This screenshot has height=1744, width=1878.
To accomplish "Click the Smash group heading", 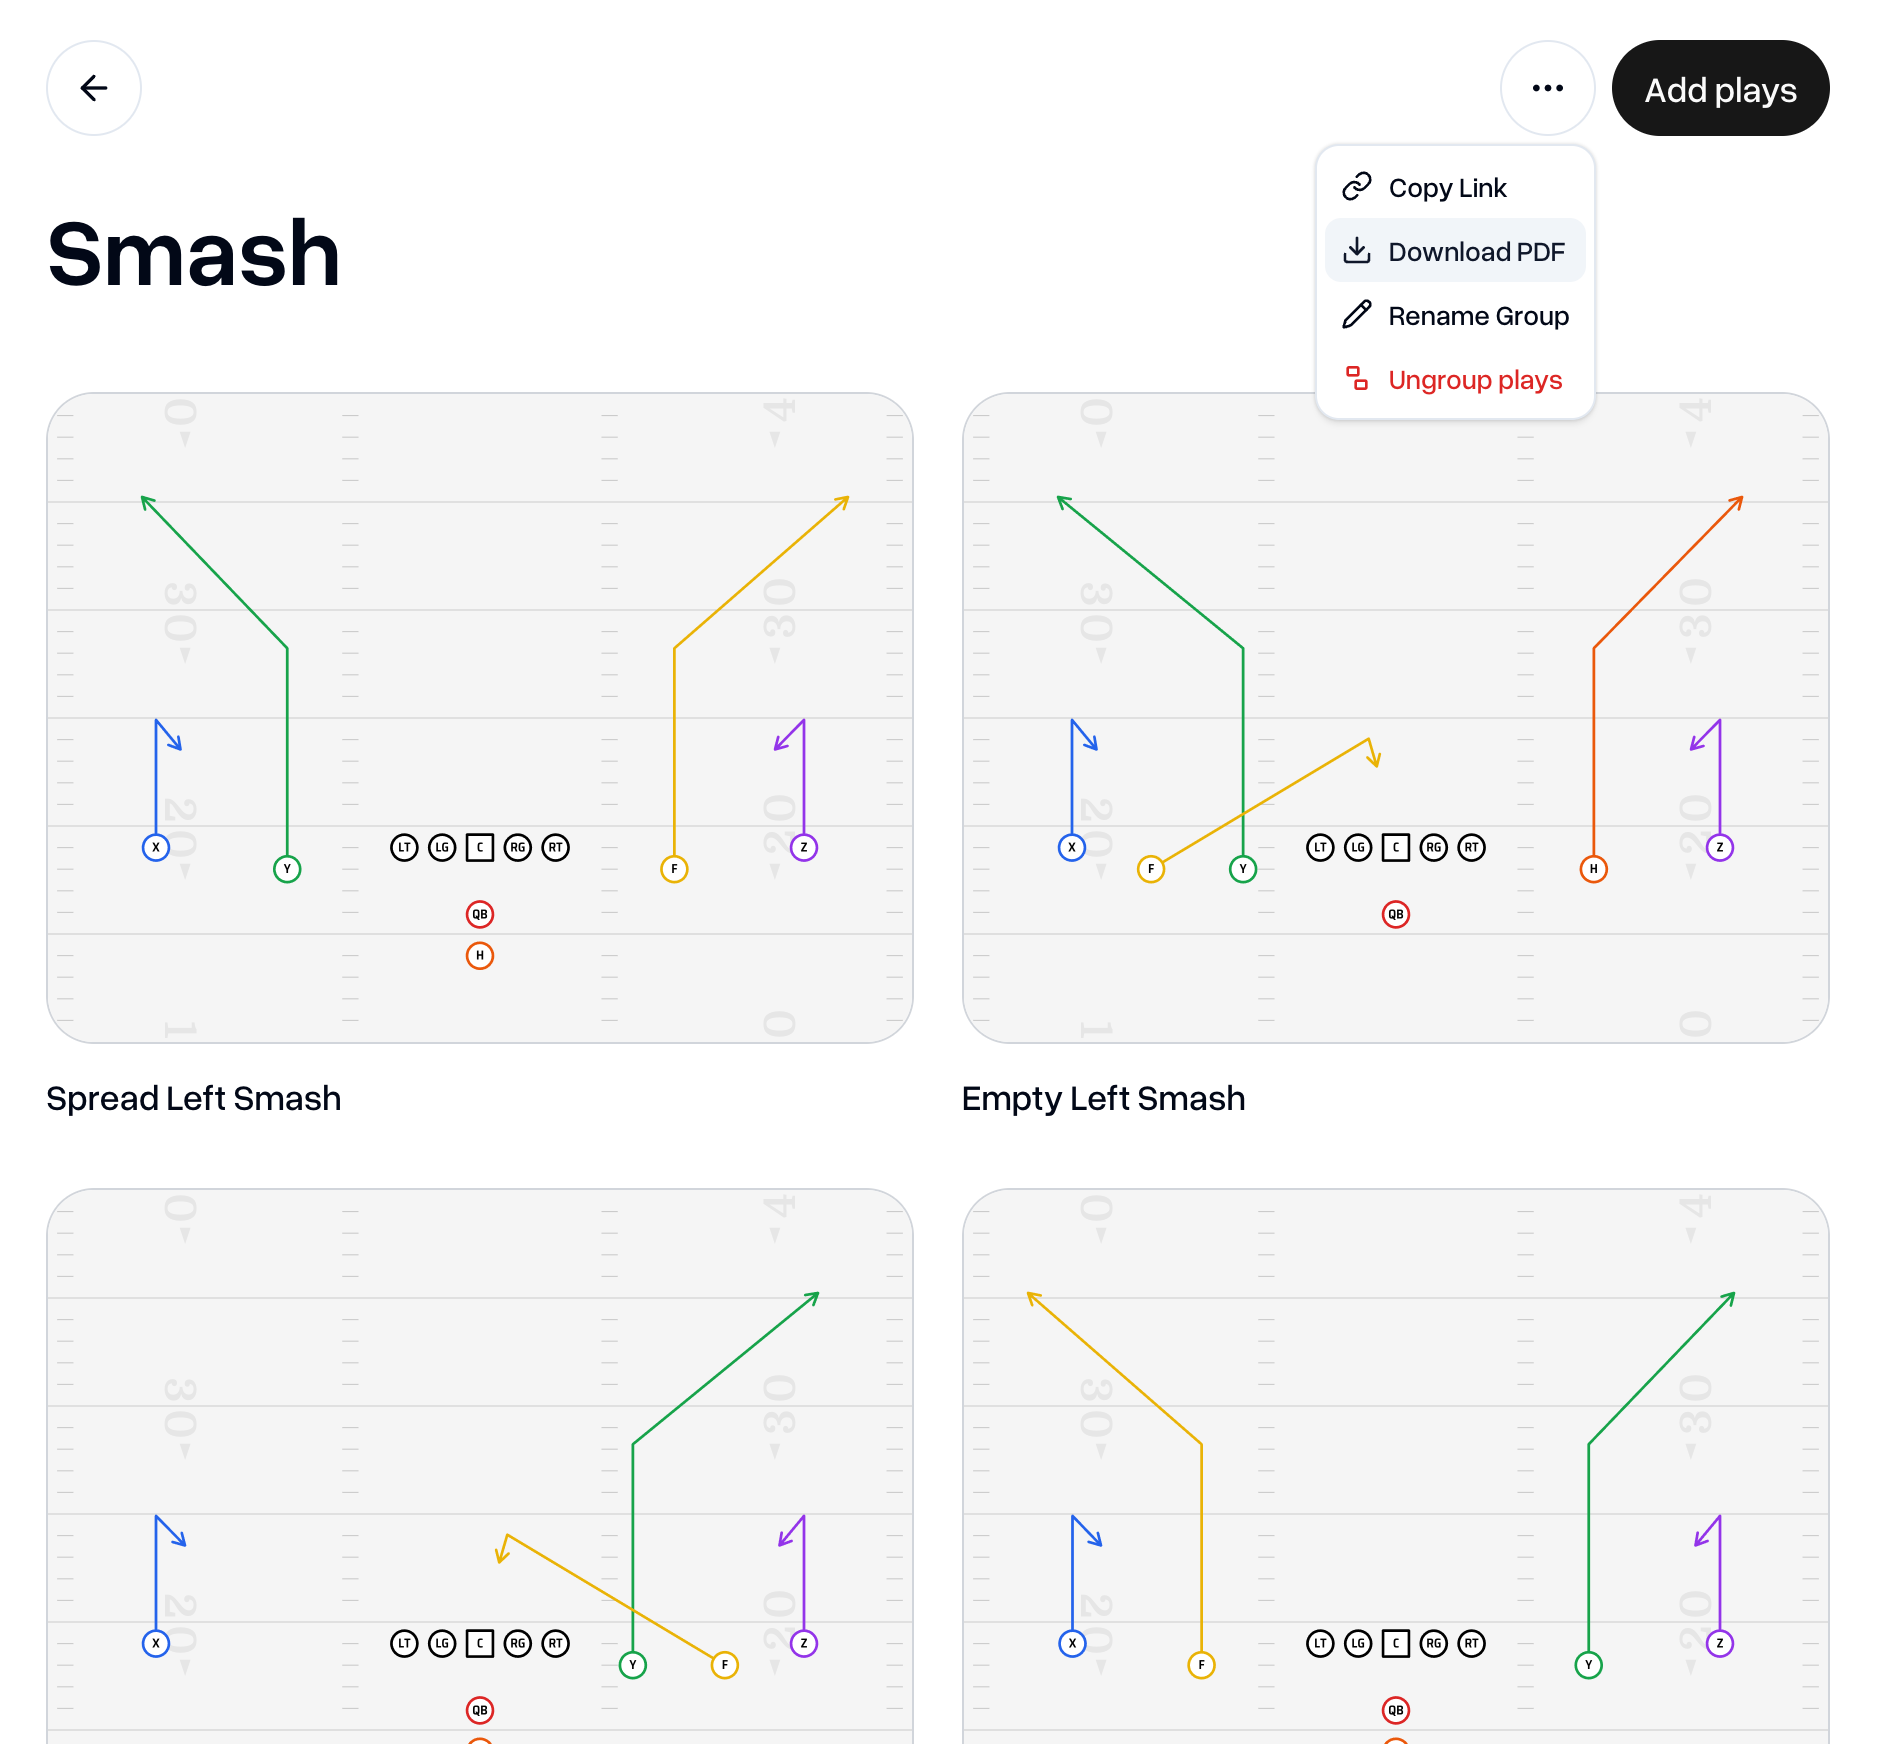I will pos(194,254).
